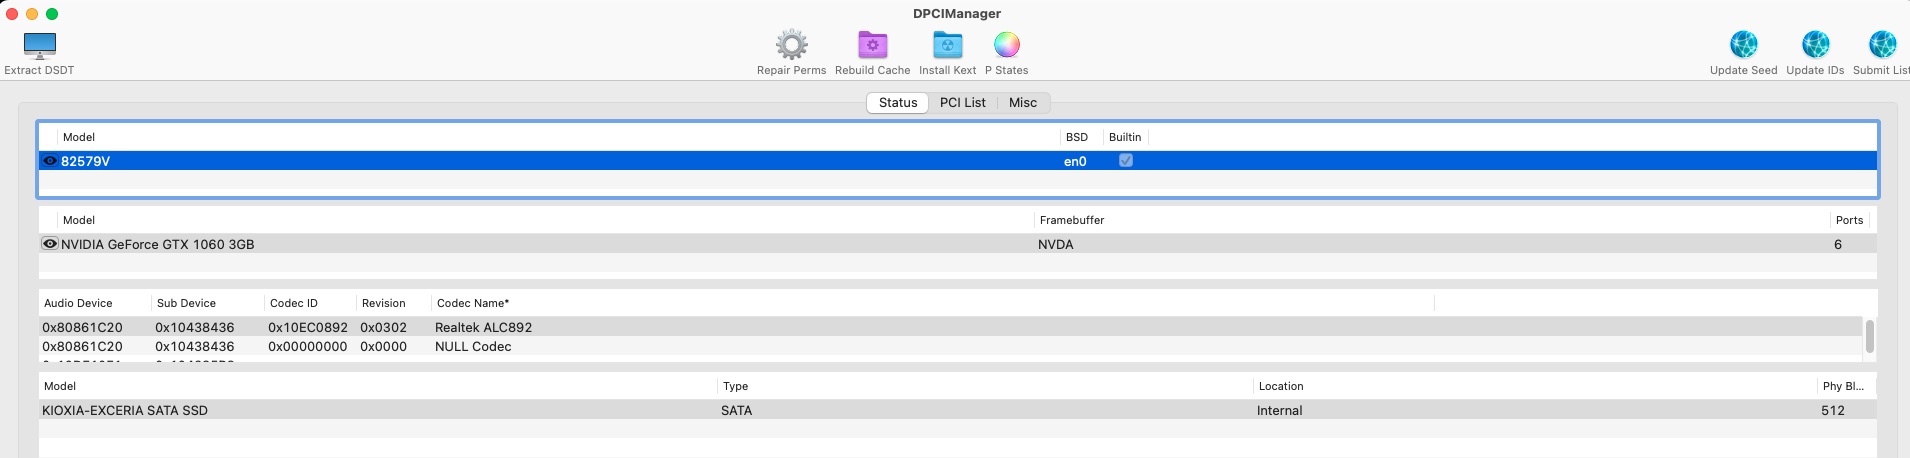
Task: Click the eye icon beside 82579V
Action: (x=49, y=161)
